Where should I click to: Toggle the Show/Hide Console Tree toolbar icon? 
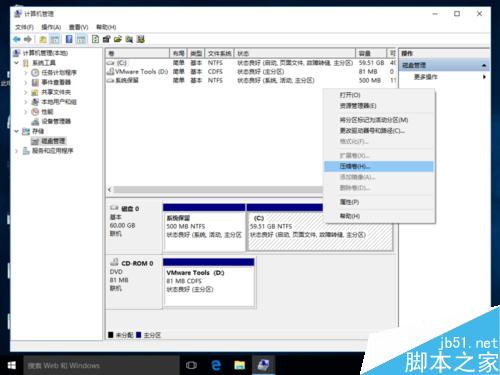tap(55, 39)
